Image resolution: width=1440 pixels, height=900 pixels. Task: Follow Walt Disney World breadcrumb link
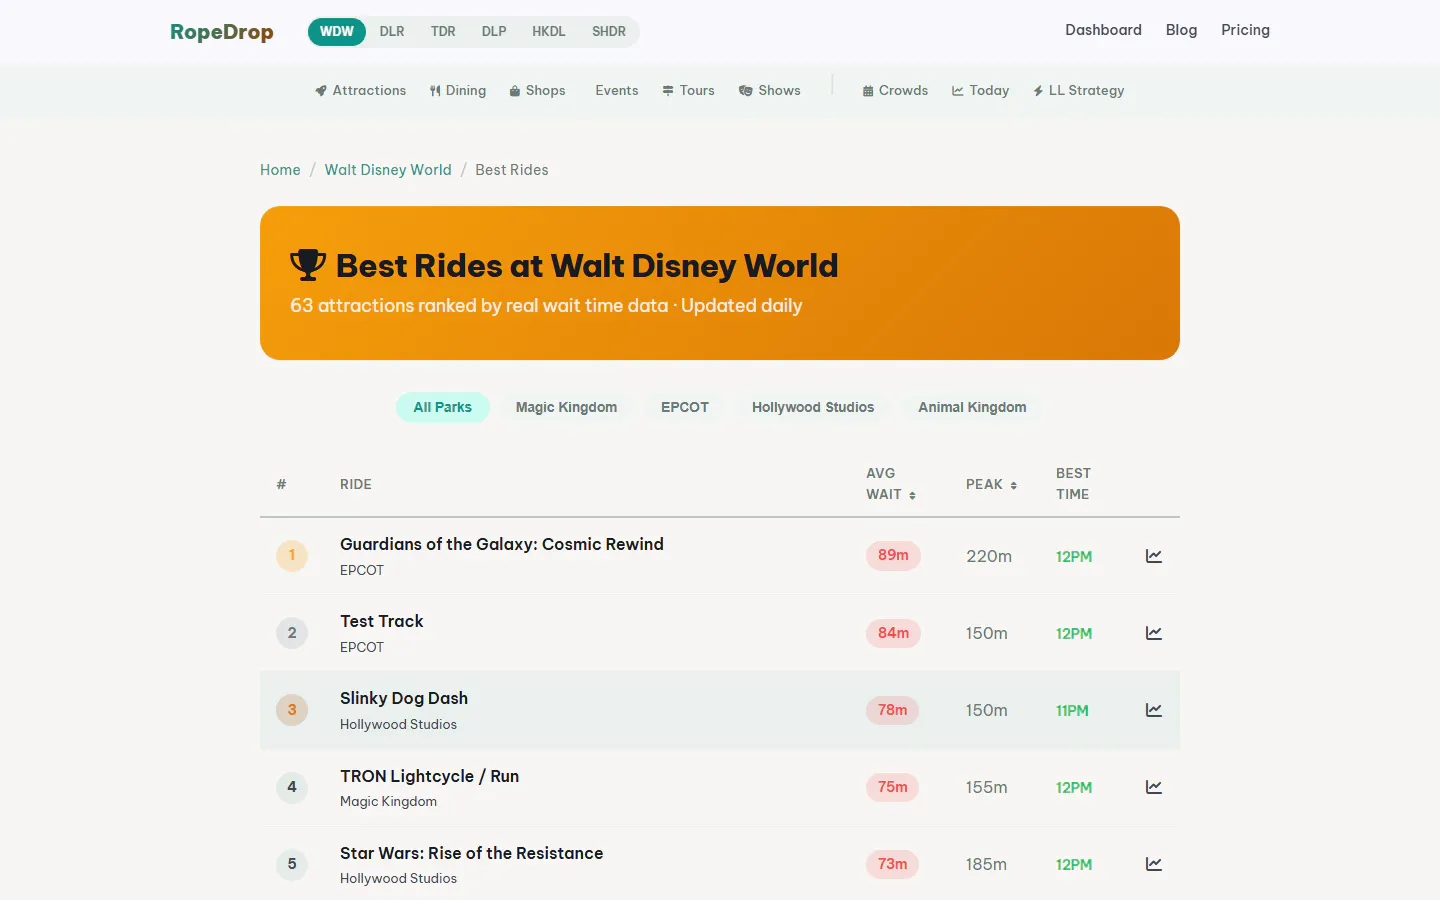point(388,170)
